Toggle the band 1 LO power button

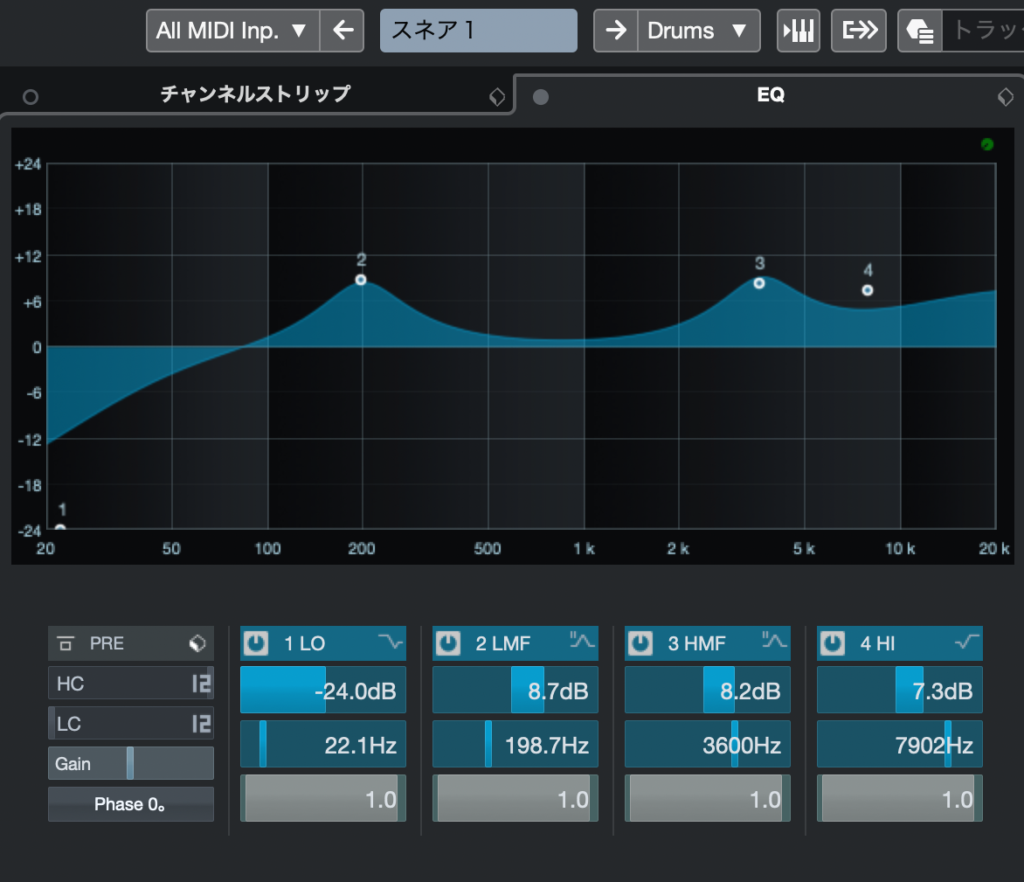(x=256, y=643)
